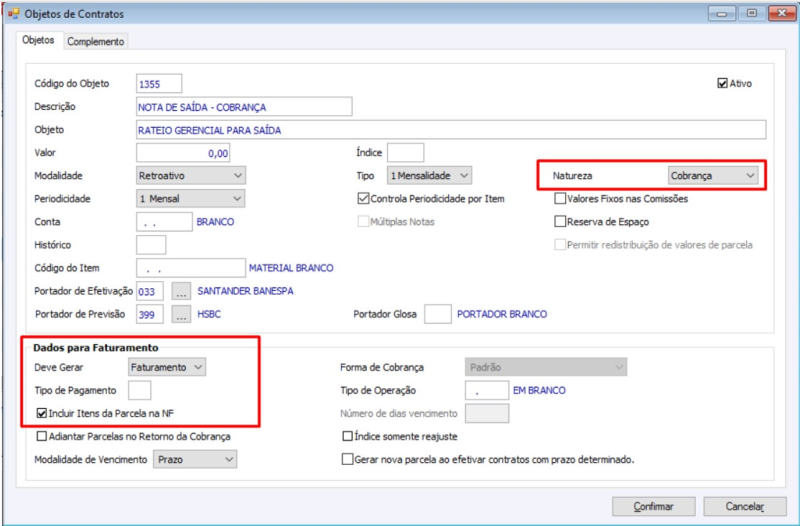Click the Objeto text field

tap(451, 130)
